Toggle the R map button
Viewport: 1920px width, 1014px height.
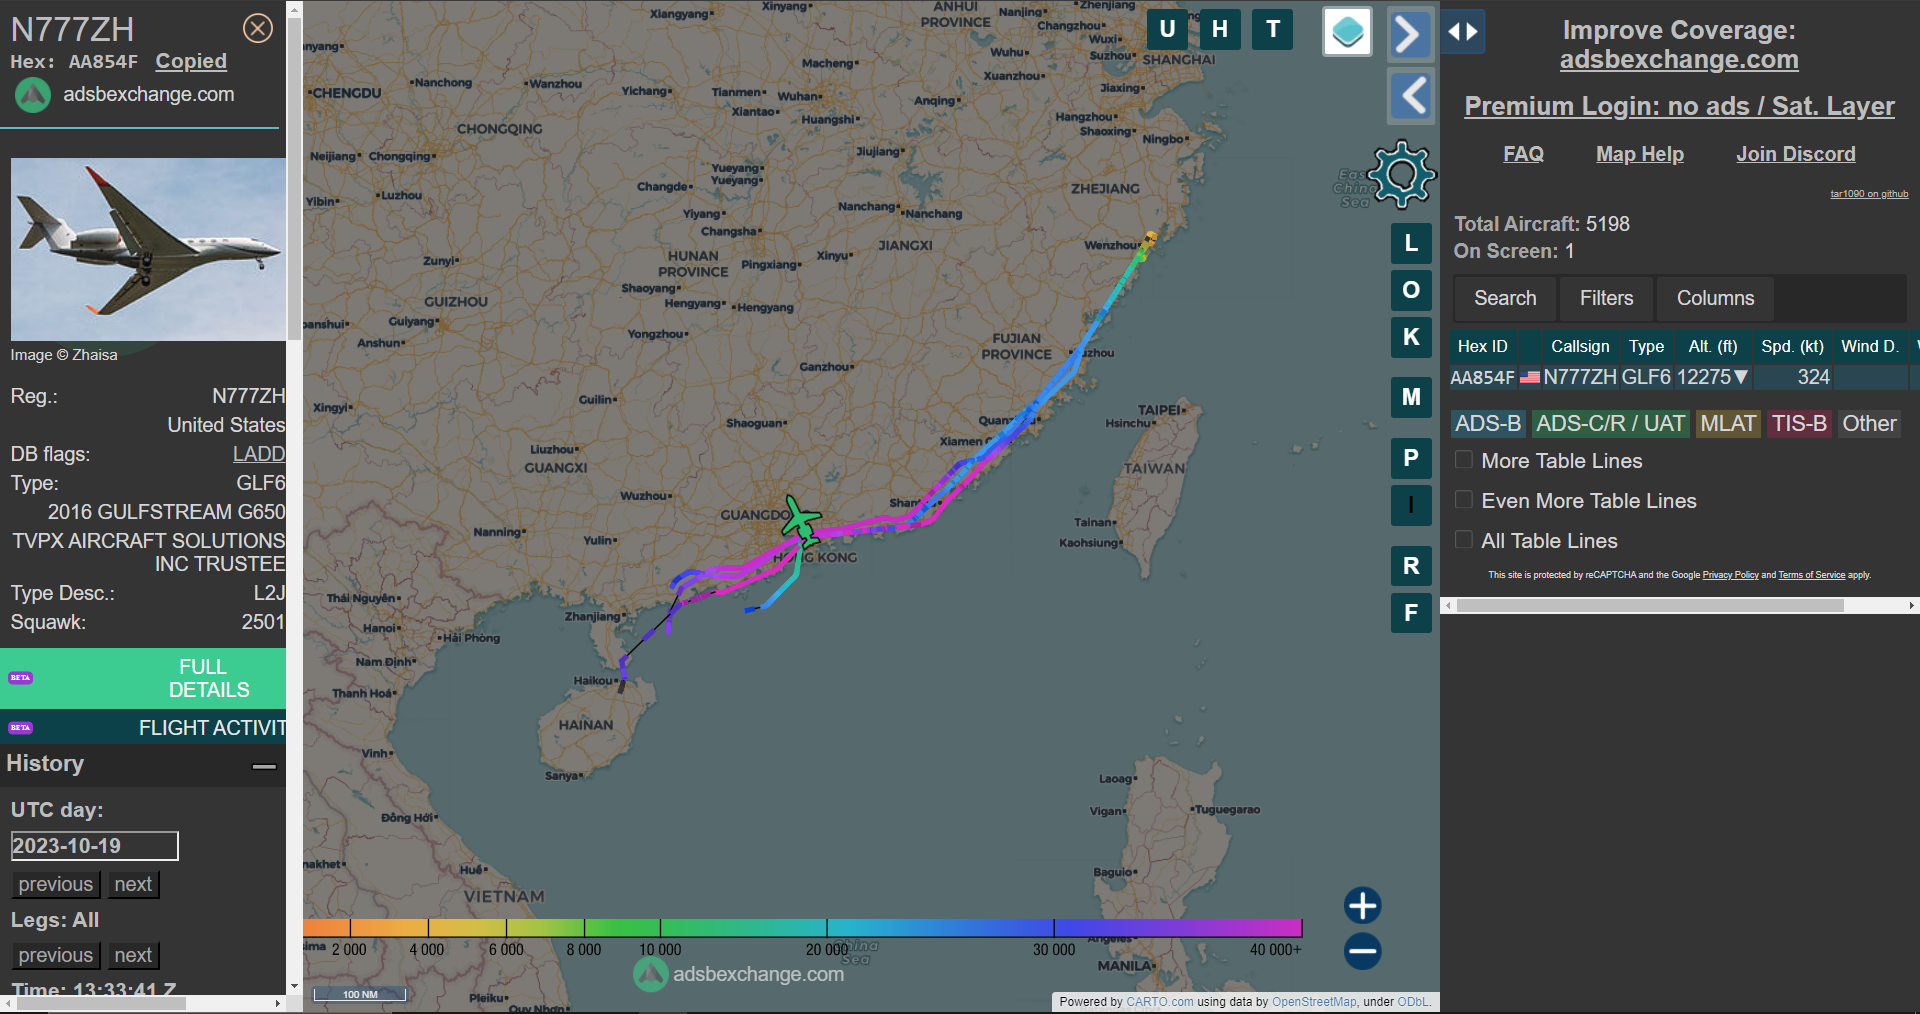tap(1411, 566)
